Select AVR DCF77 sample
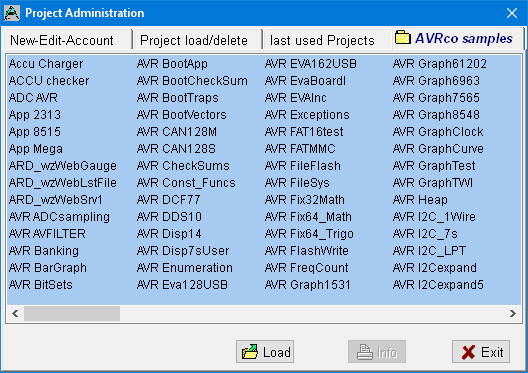The image size is (528, 373). tap(168, 200)
